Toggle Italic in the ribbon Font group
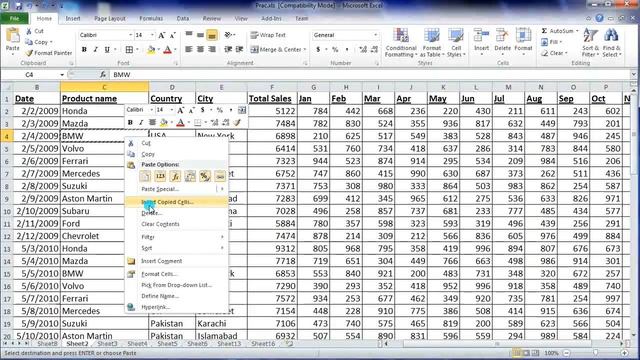Viewport: 640px width, 360px height. tap(96, 50)
